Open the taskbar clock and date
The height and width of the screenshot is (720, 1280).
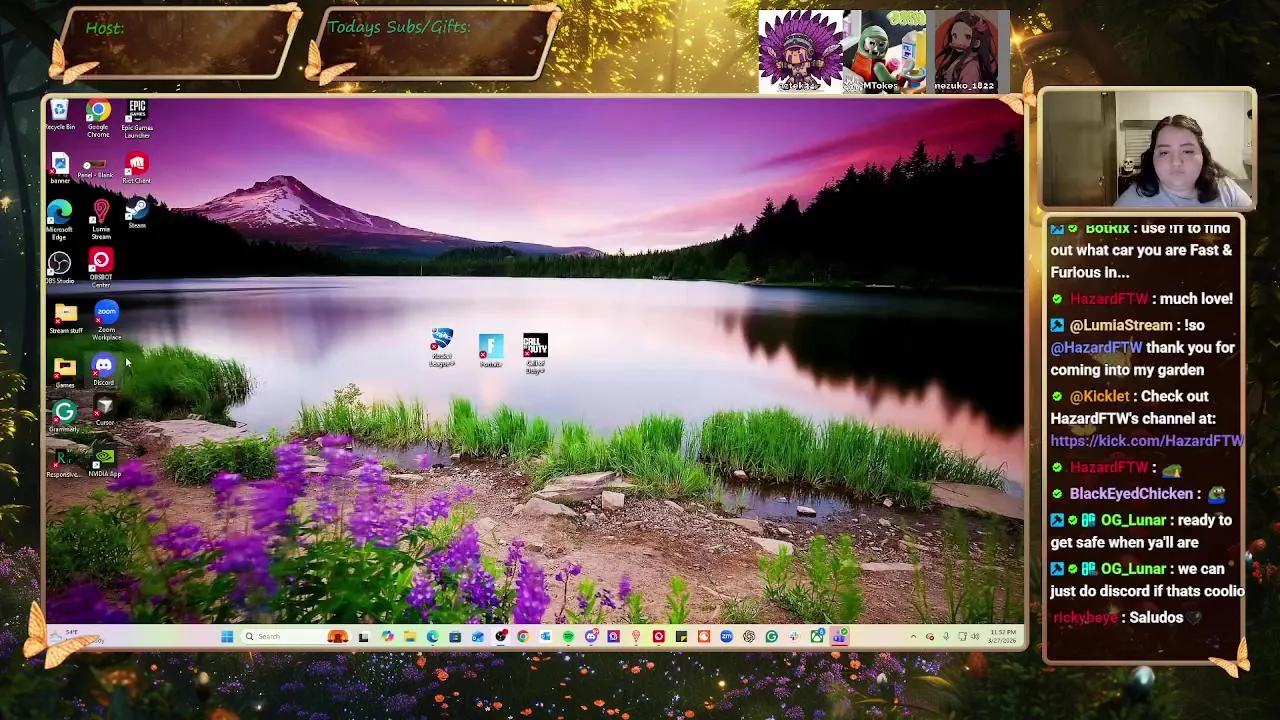pos(1003,636)
